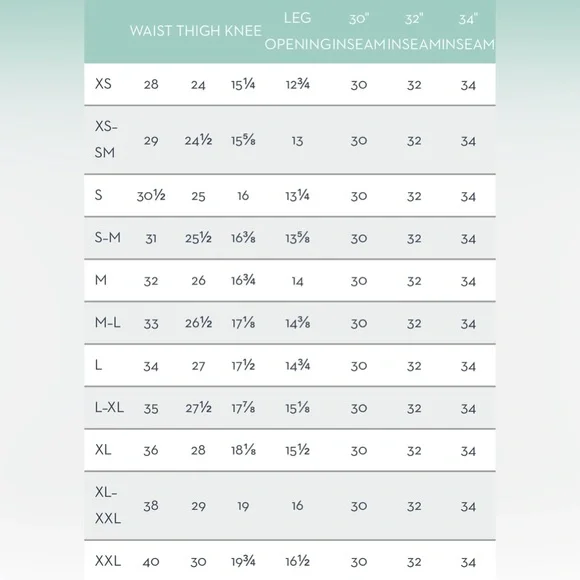580x580 pixels.
Task: Click the KNEE column header
Action: [x=243, y=31]
